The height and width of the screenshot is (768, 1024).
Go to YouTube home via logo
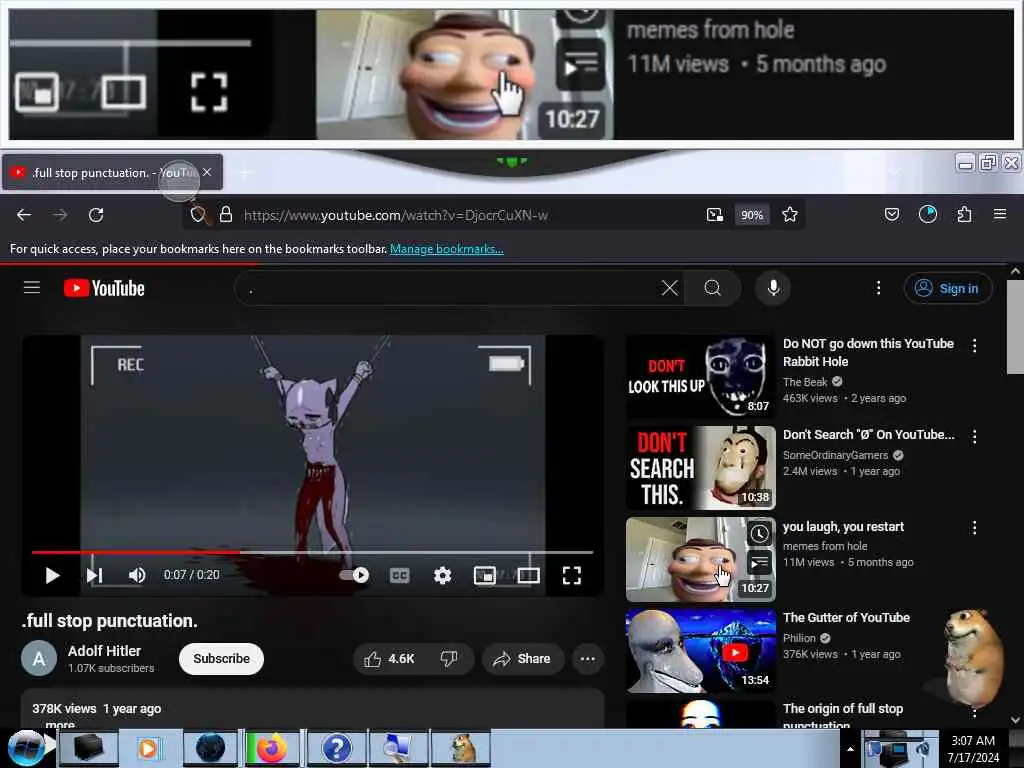pos(104,288)
